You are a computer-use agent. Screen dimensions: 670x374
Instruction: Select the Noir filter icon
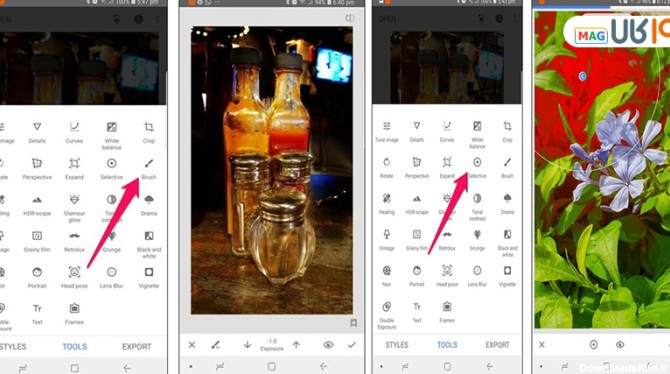[x=386, y=276]
